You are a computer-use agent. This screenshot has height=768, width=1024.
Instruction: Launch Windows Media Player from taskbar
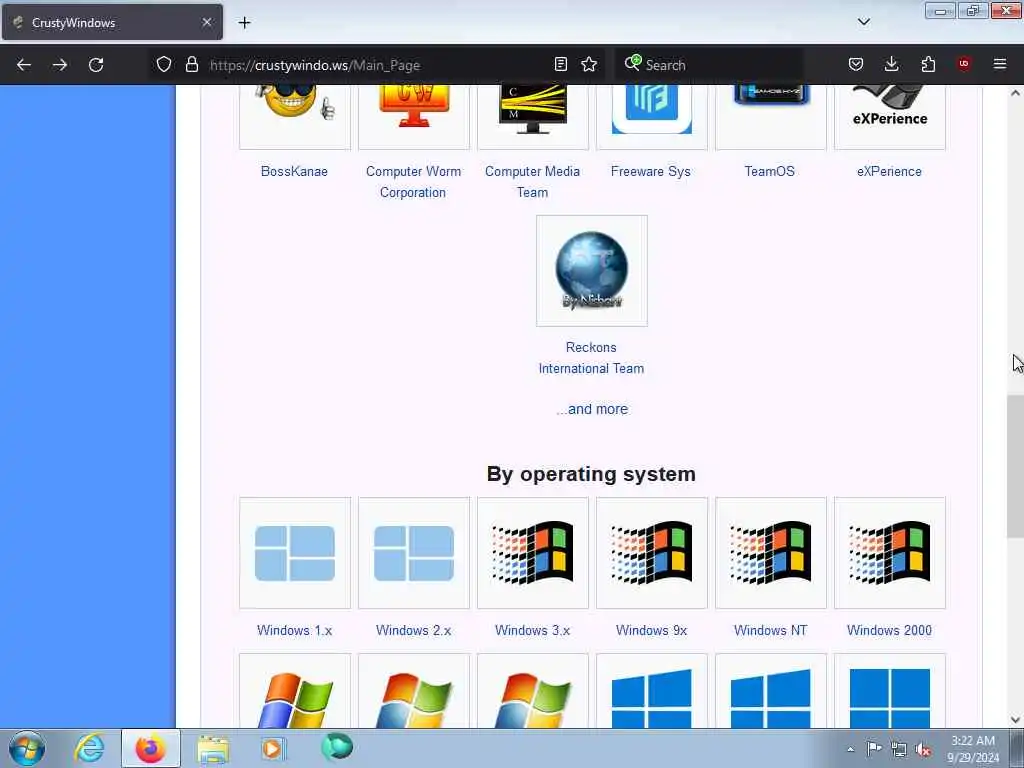point(273,748)
